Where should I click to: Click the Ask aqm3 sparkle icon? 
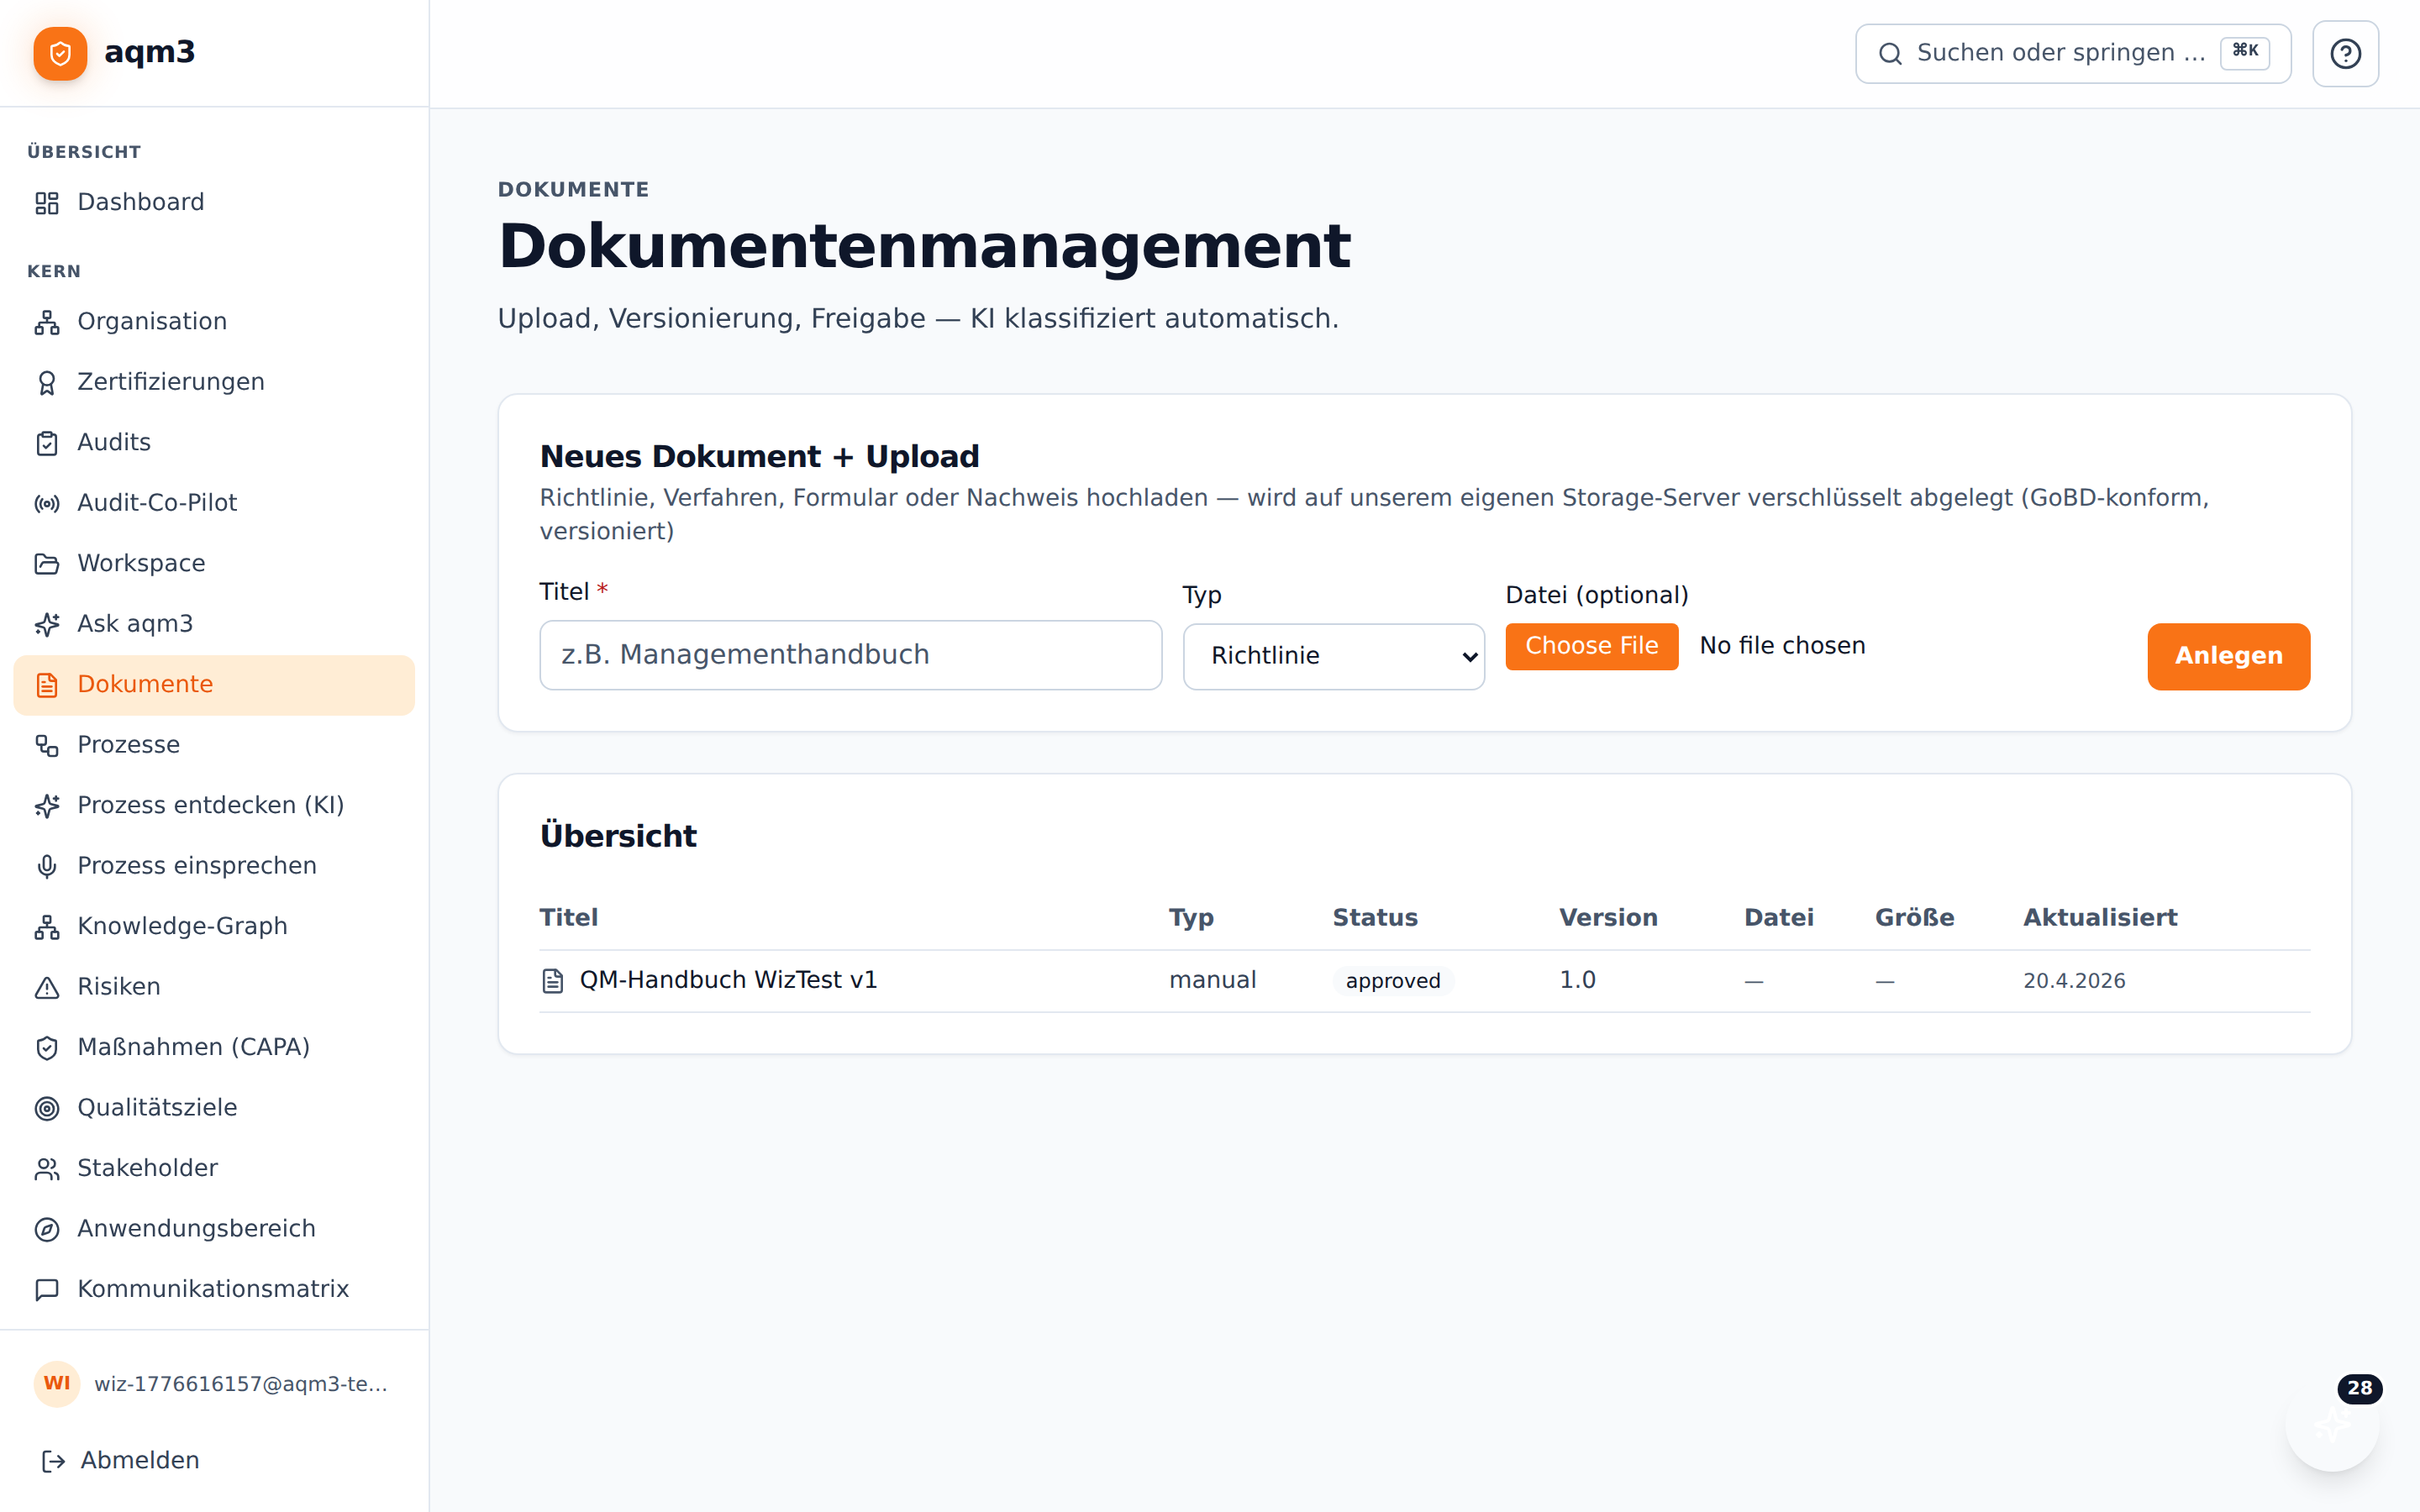(x=47, y=624)
